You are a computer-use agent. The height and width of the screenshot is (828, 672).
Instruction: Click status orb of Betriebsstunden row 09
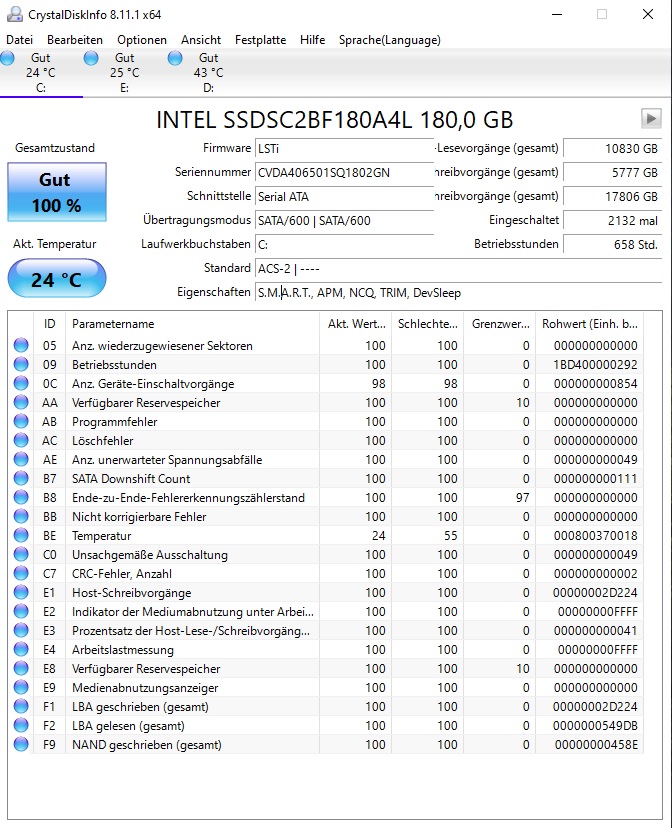pos(21,364)
